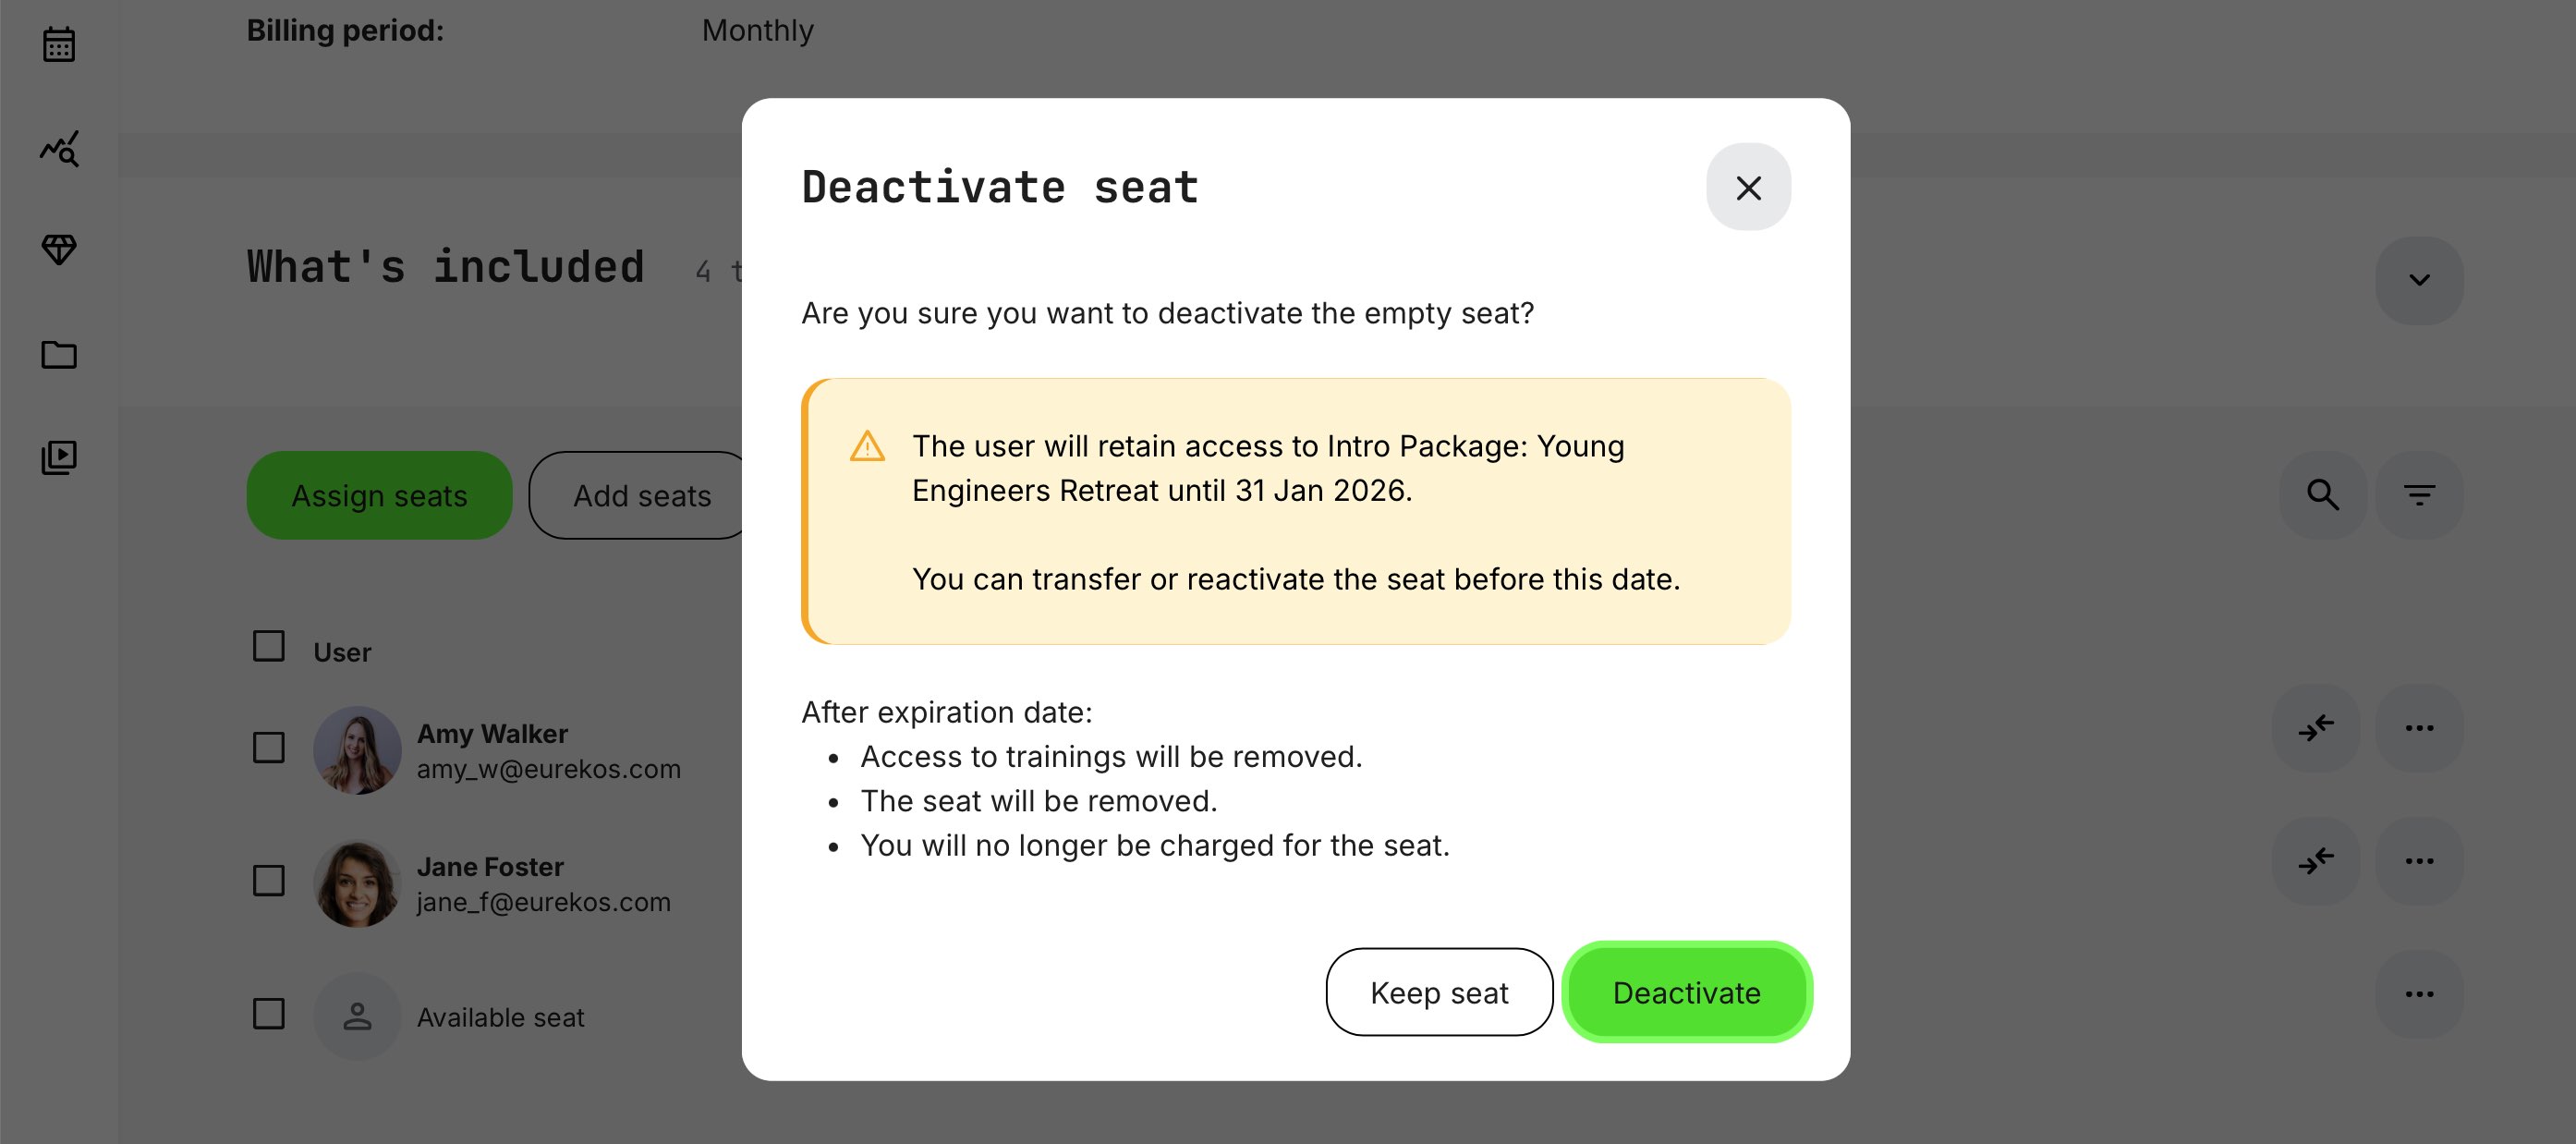
Task: Choose Keep seat to cancel deactivation
Action: [1439, 992]
